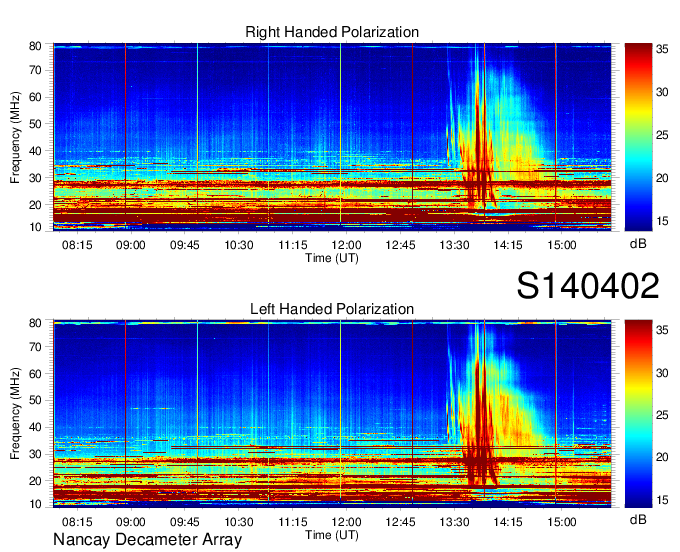Click the "dB" label under the upper color bar
Image resolution: width=680 pixels, height=552 pixels.
point(638,244)
